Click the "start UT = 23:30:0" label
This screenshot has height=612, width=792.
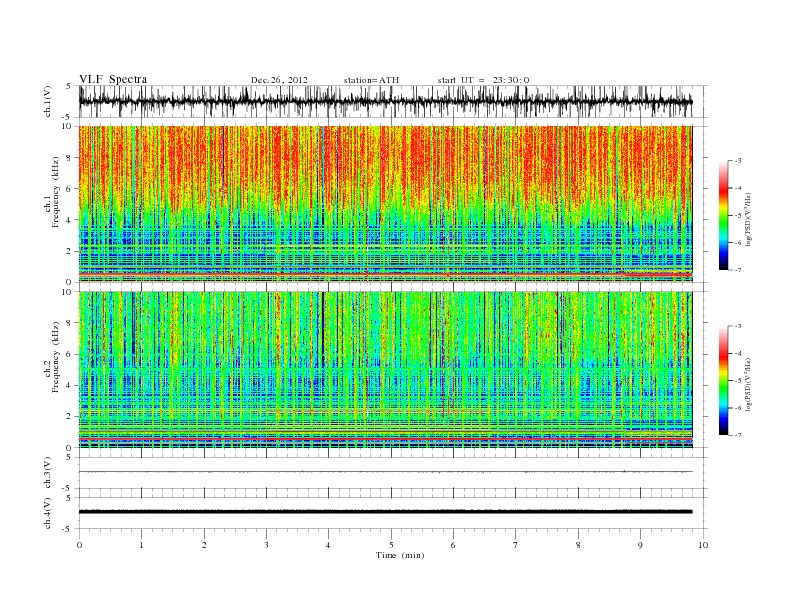pyautogui.click(x=483, y=80)
